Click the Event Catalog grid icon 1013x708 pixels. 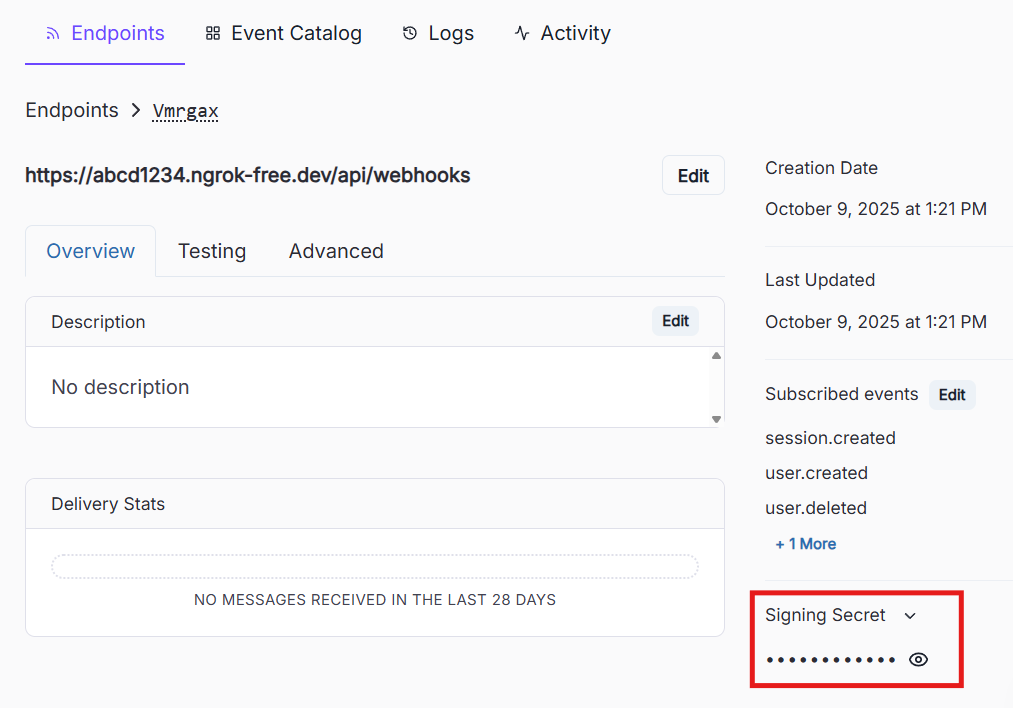(x=212, y=34)
